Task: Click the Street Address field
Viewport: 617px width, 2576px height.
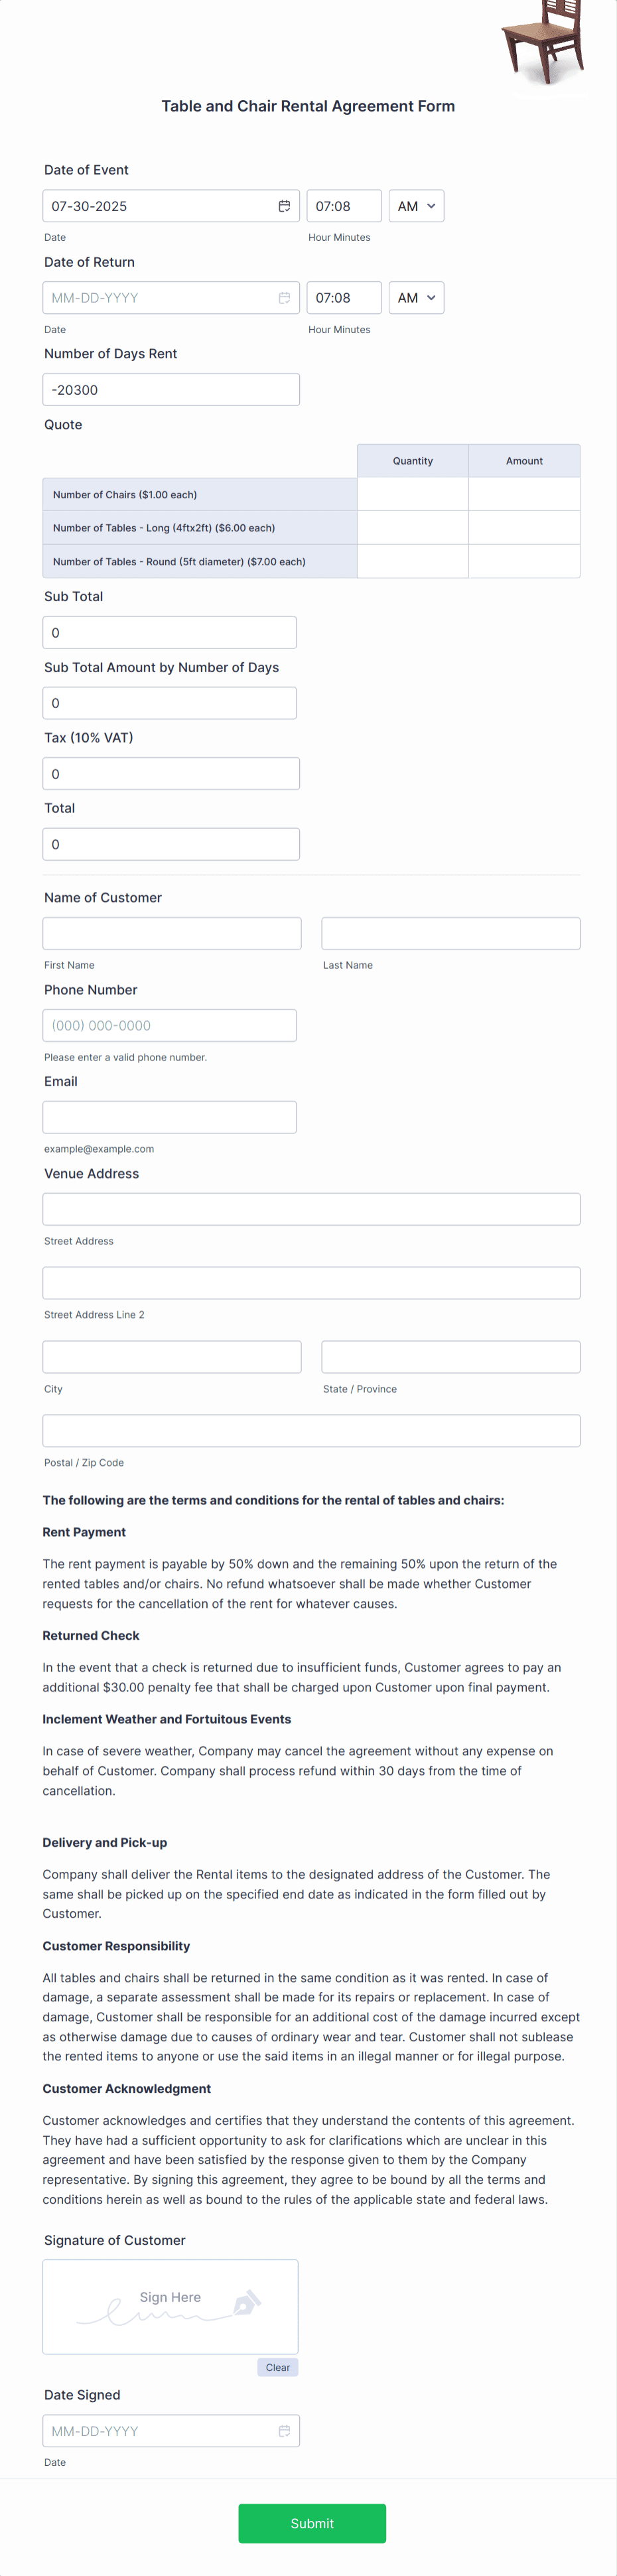Action: point(311,1208)
